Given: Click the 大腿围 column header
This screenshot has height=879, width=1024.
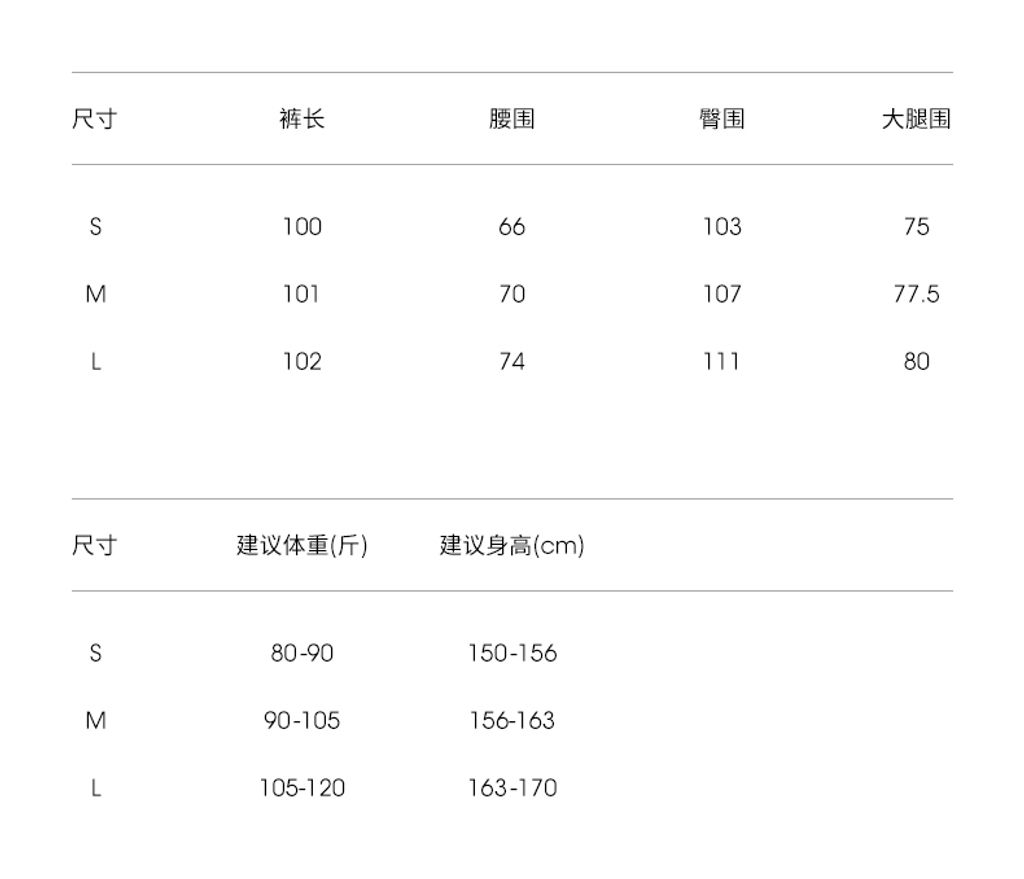Looking at the screenshot, I should (915, 120).
